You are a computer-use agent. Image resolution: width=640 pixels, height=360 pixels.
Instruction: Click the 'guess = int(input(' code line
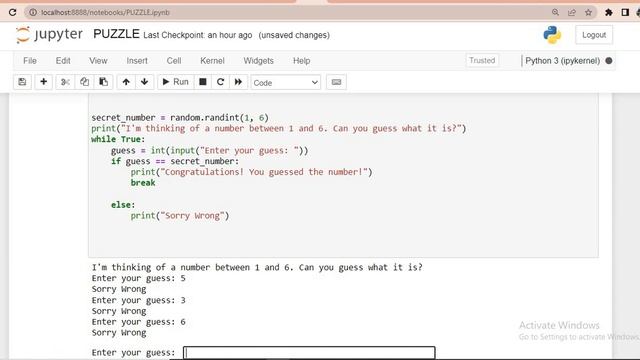[210, 150]
